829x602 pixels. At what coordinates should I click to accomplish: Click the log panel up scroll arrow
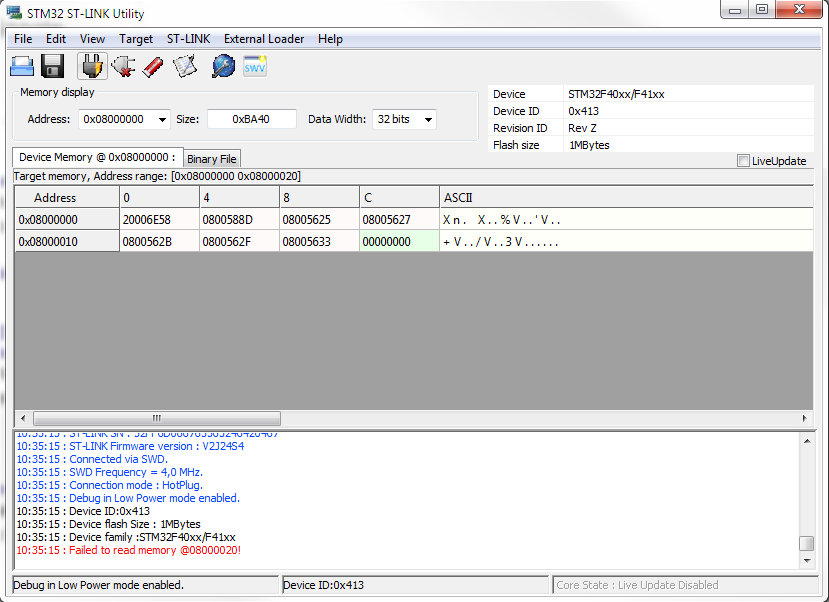click(x=807, y=441)
